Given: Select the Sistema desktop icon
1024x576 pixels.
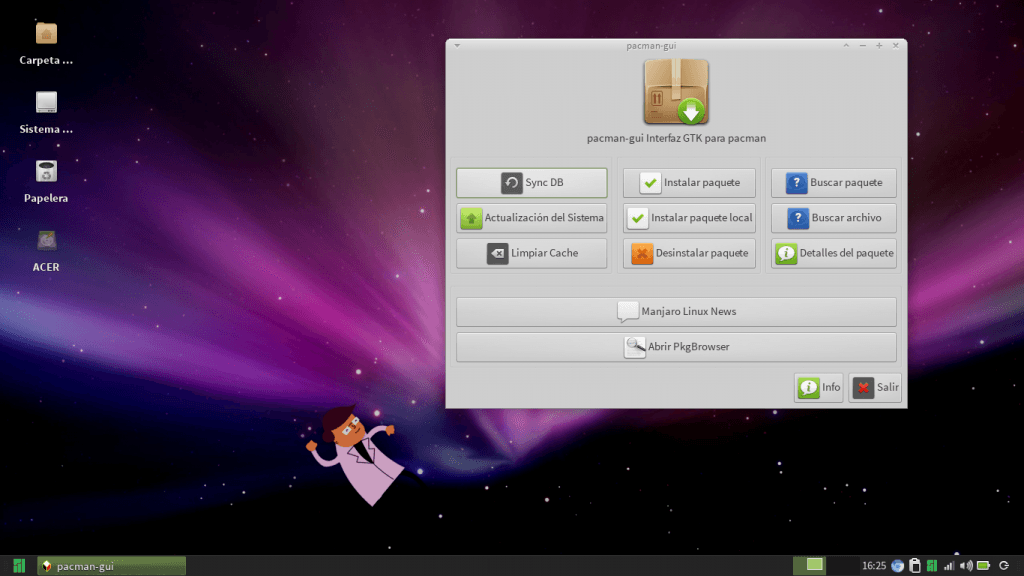Looking at the screenshot, I should pyautogui.click(x=46, y=113).
